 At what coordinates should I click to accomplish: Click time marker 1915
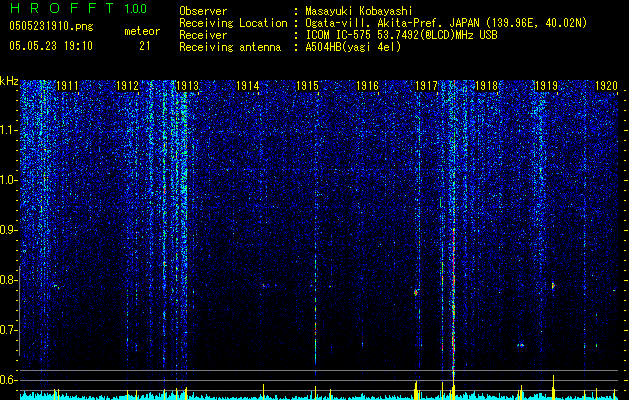click(x=307, y=86)
